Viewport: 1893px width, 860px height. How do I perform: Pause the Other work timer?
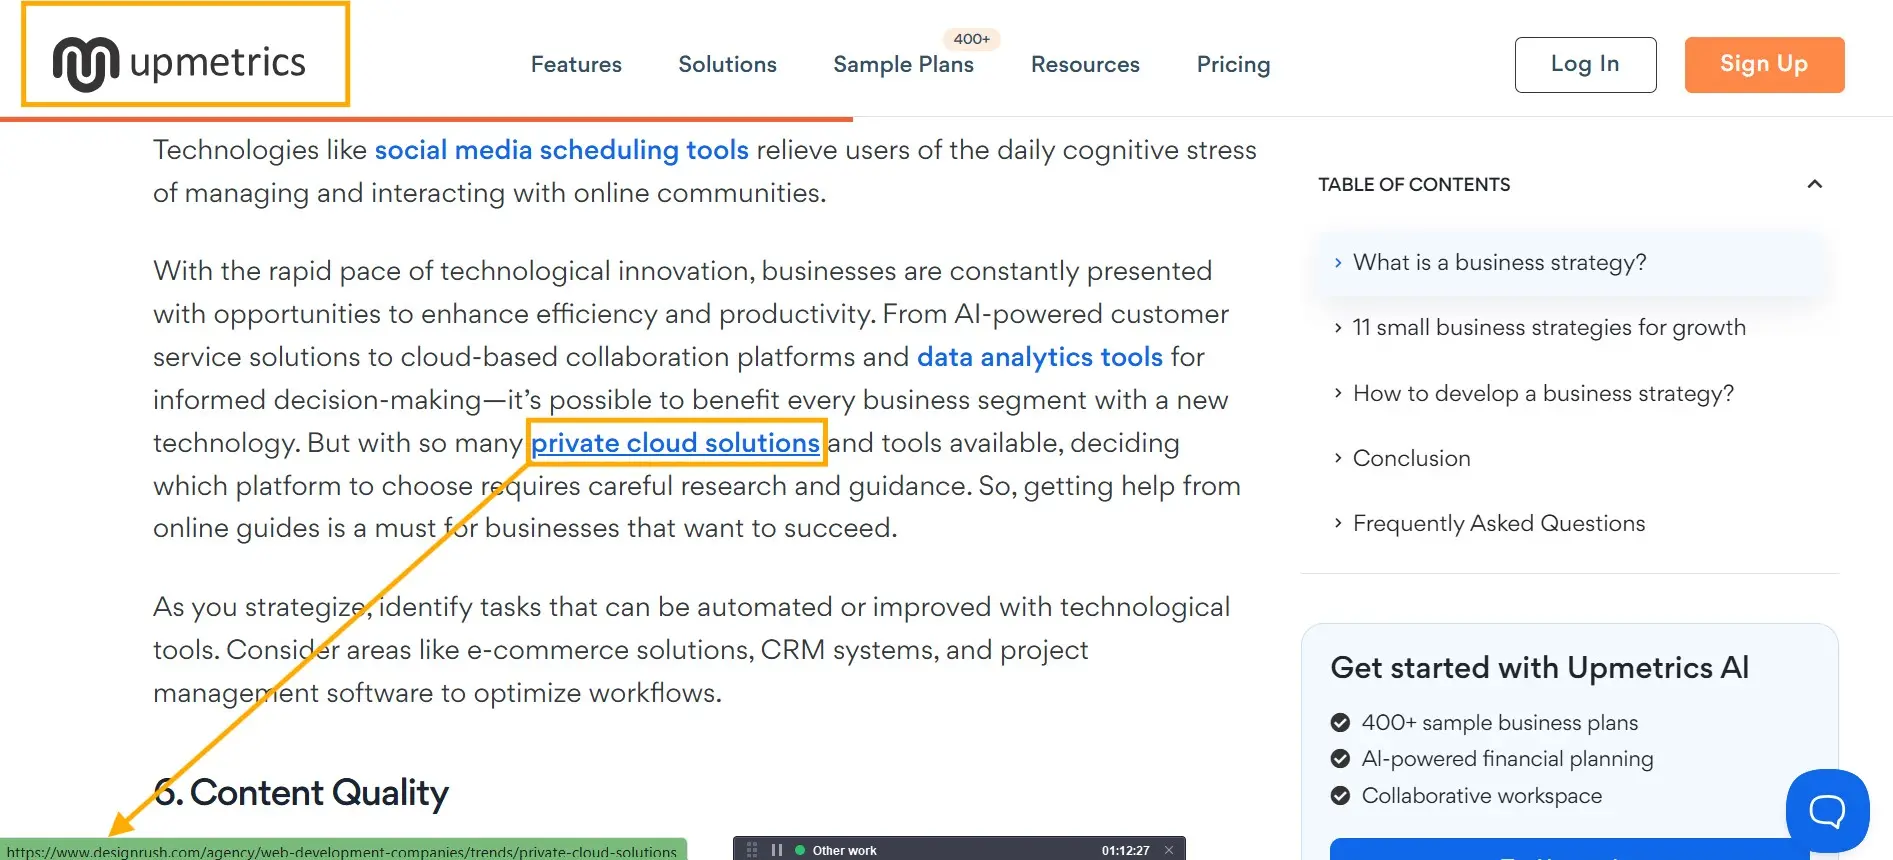tap(777, 850)
